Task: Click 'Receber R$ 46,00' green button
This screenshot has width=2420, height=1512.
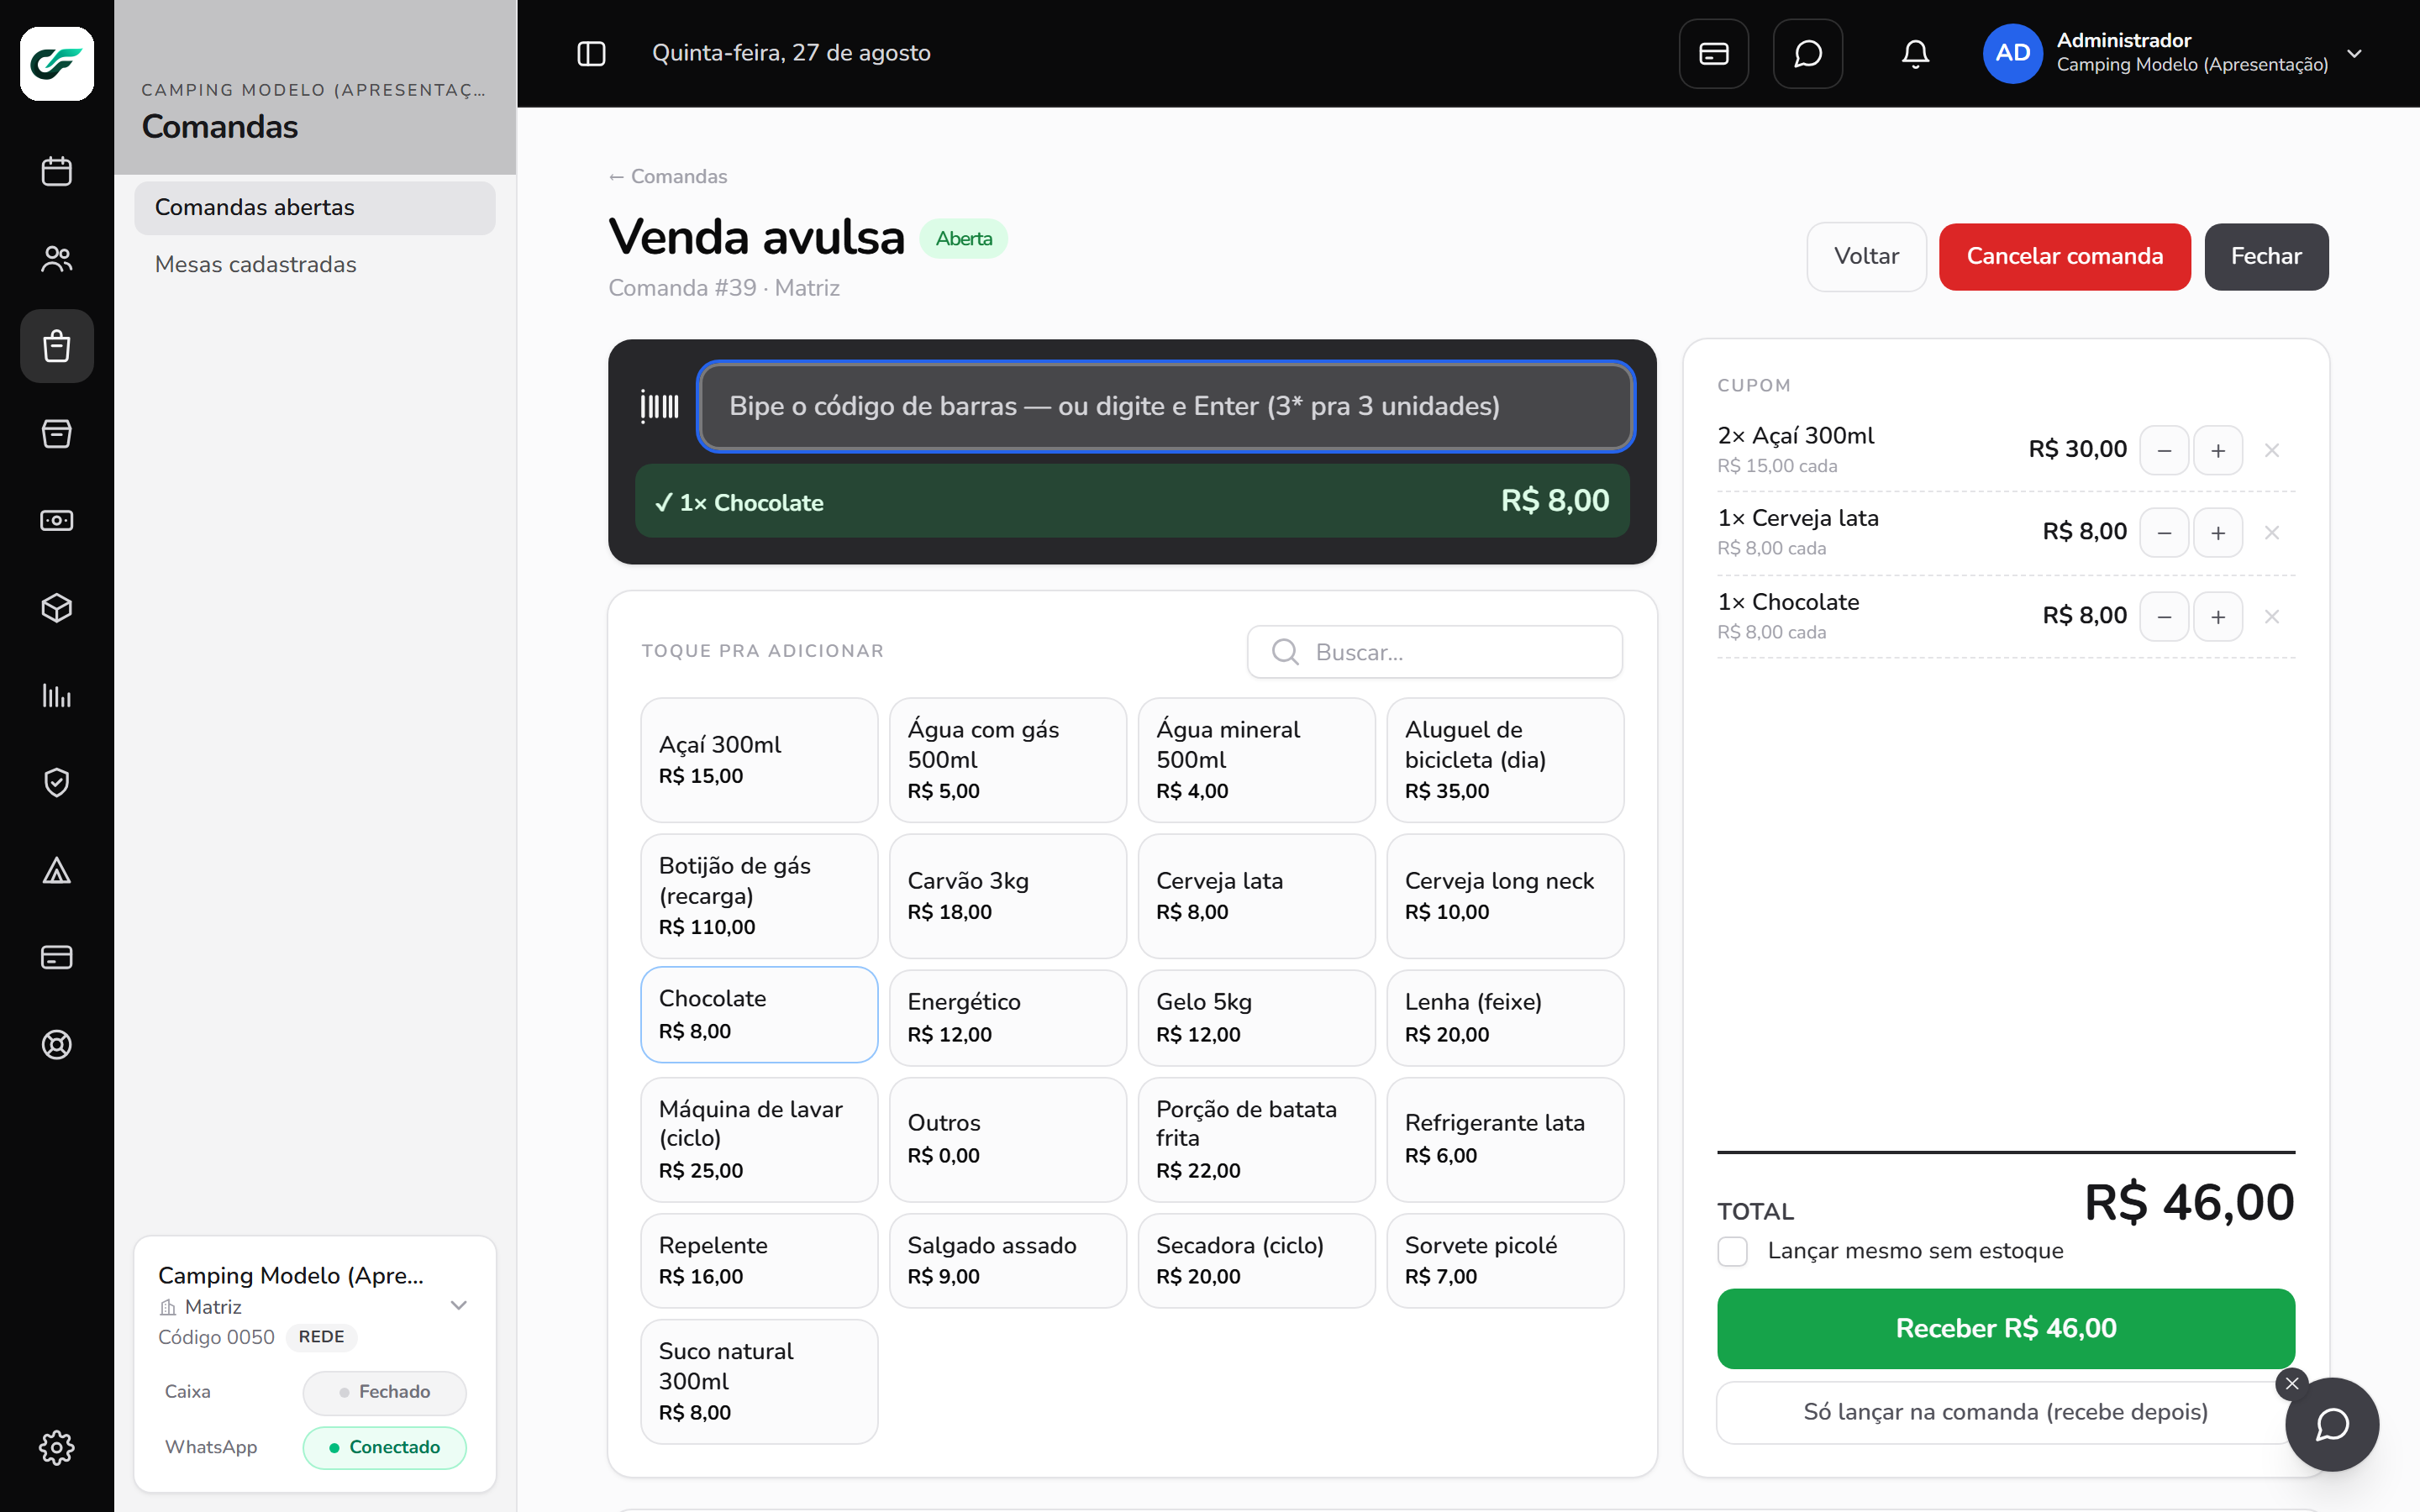Action: (x=2006, y=1328)
